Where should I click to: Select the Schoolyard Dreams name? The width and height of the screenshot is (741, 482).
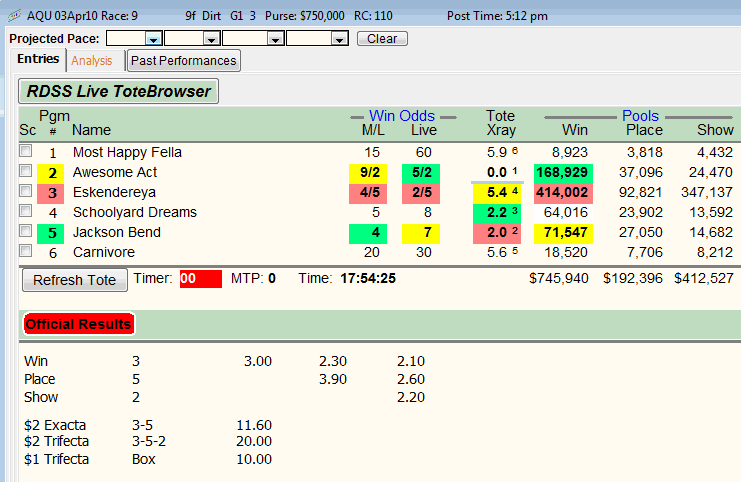[135, 213]
